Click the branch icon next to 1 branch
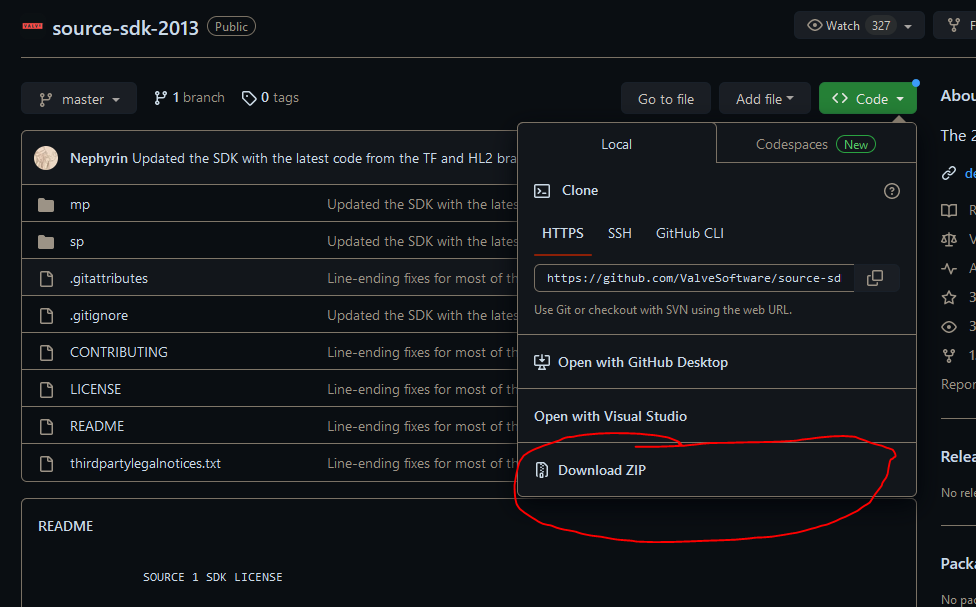Image resolution: width=976 pixels, height=607 pixels. pyautogui.click(x=160, y=98)
